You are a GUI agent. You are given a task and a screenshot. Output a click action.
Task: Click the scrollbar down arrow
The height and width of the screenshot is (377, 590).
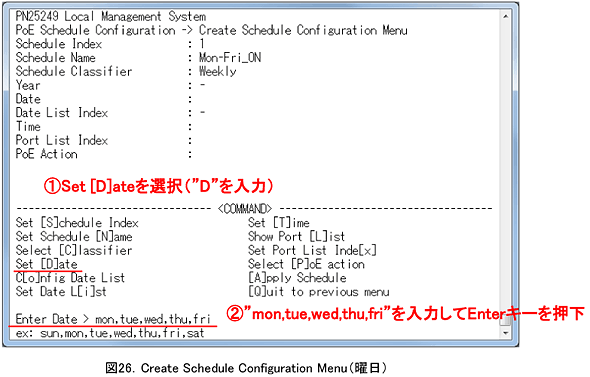tap(505, 333)
